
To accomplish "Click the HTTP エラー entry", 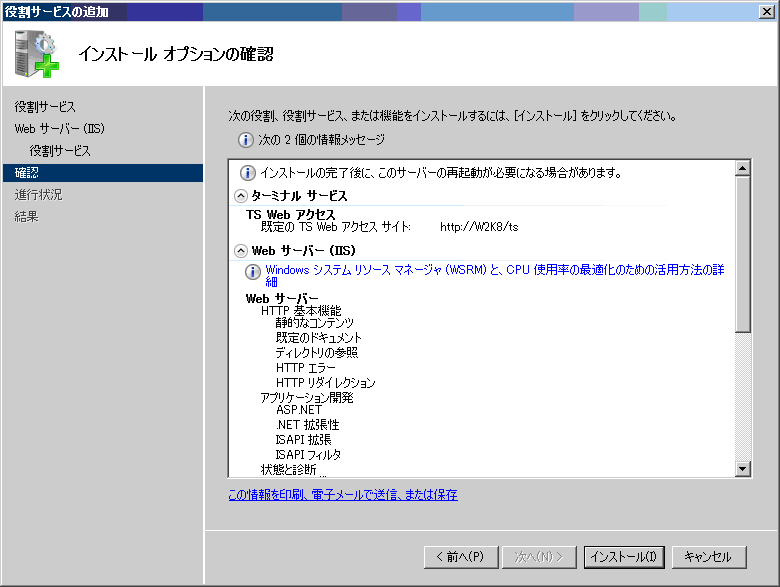I will pos(305,368).
